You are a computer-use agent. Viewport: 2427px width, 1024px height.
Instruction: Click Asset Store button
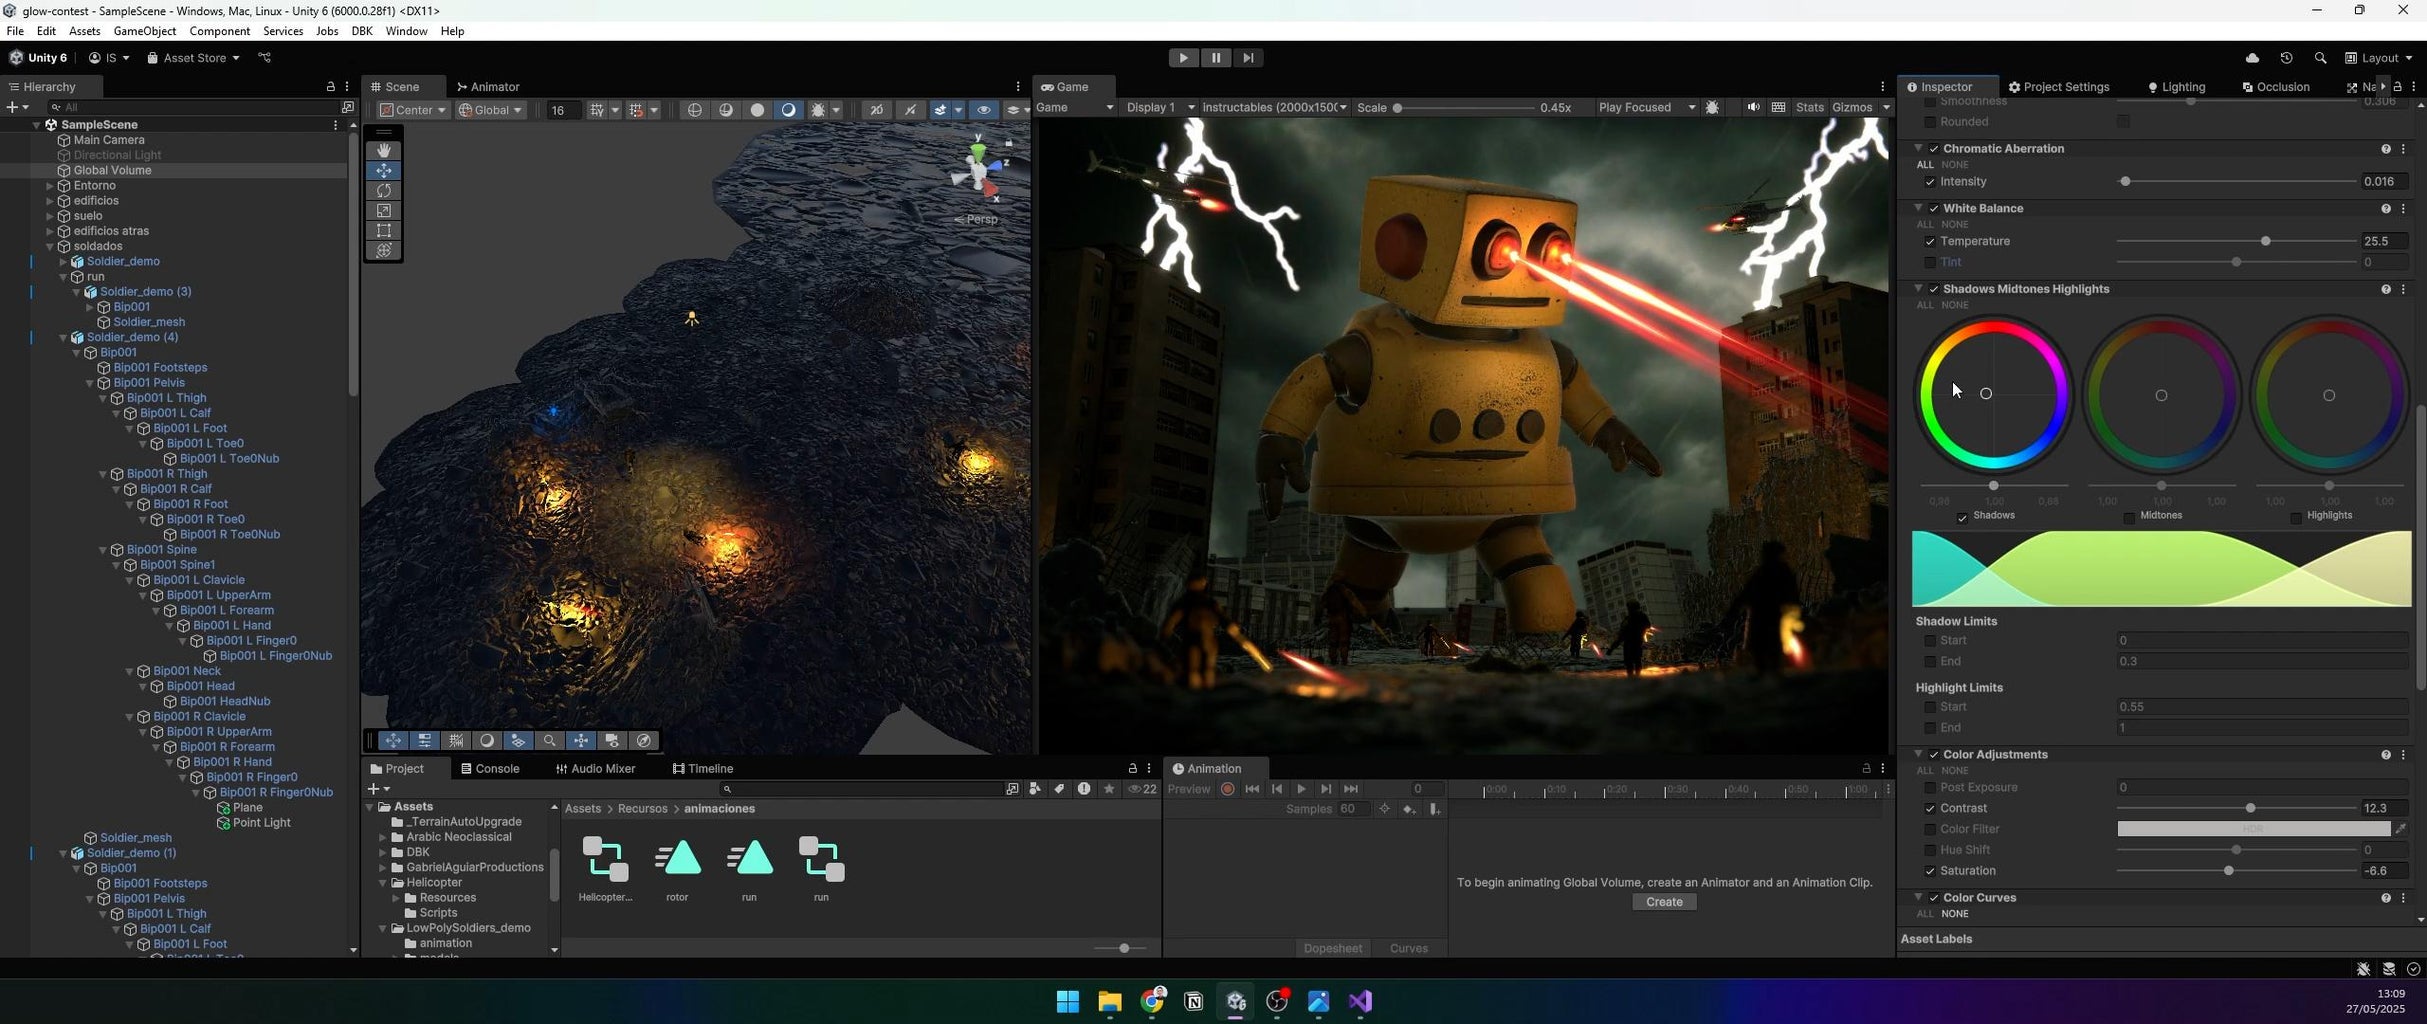[x=193, y=58]
